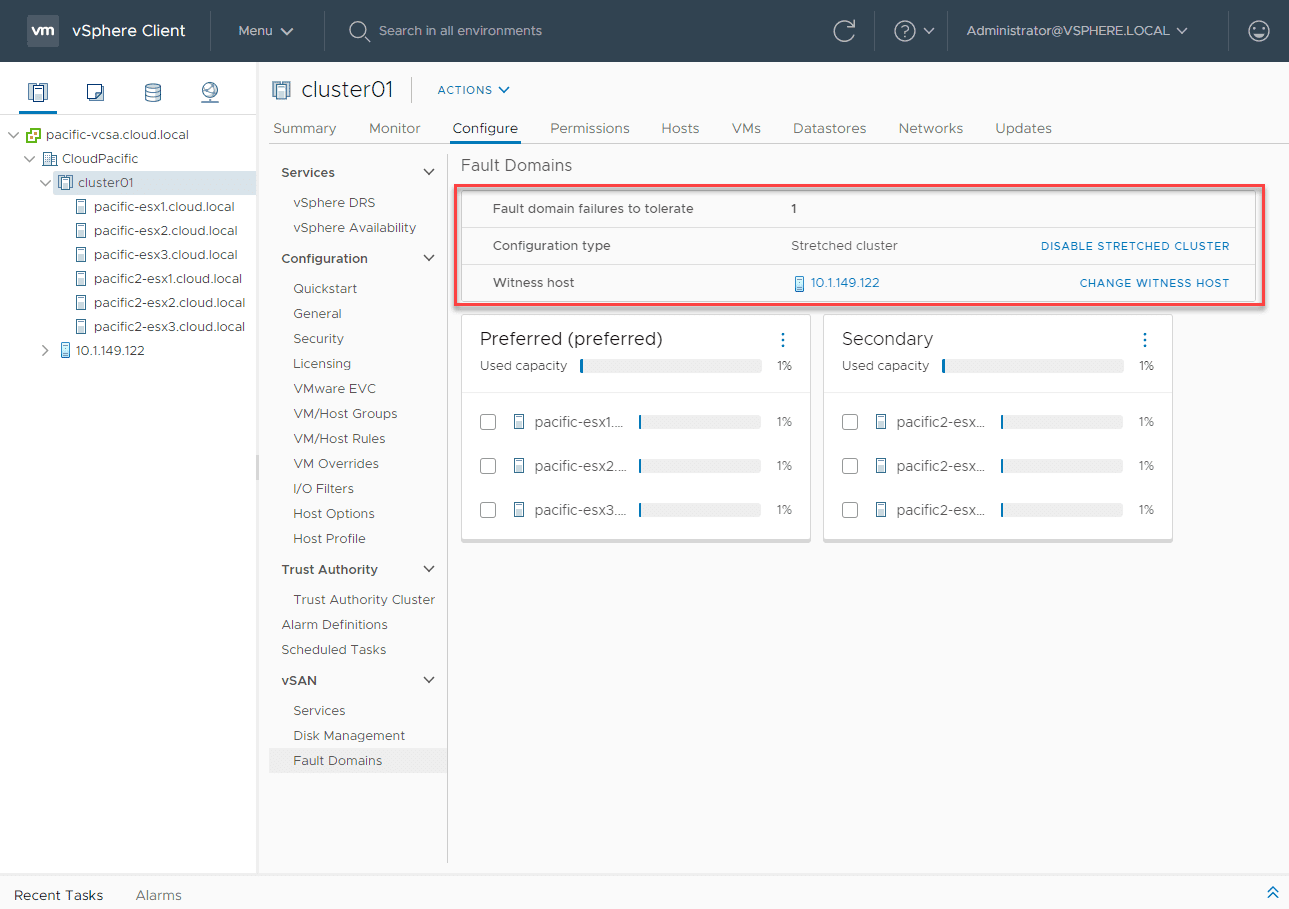Collapse the Services section

point(429,171)
